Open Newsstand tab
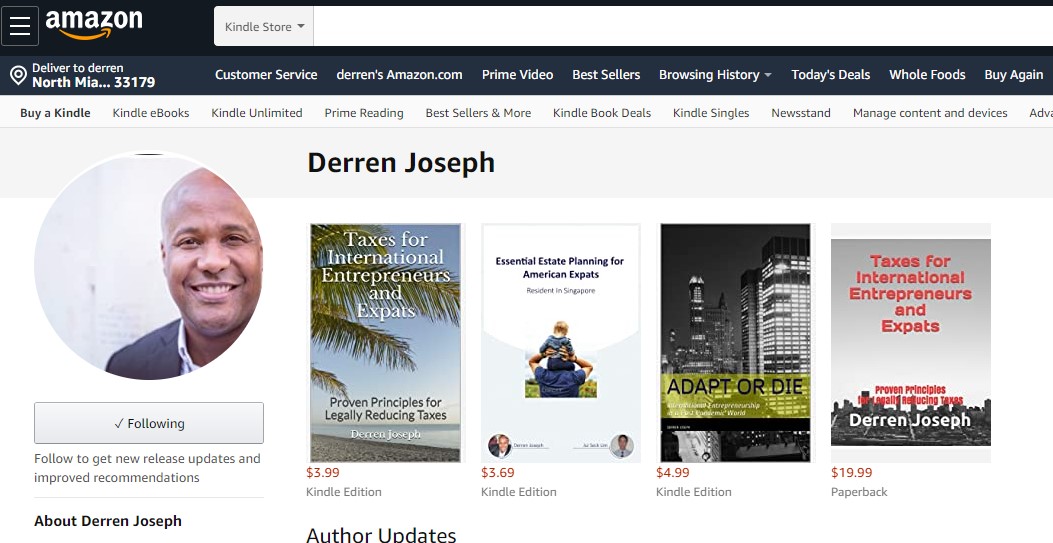This screenshot has width=1053, height=543. click(801, 113)
